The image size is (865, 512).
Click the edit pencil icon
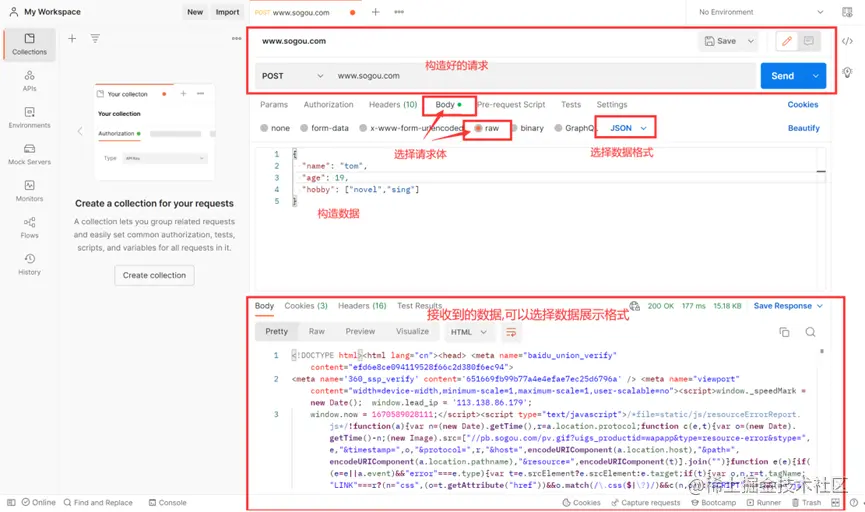tap(787, 41)
